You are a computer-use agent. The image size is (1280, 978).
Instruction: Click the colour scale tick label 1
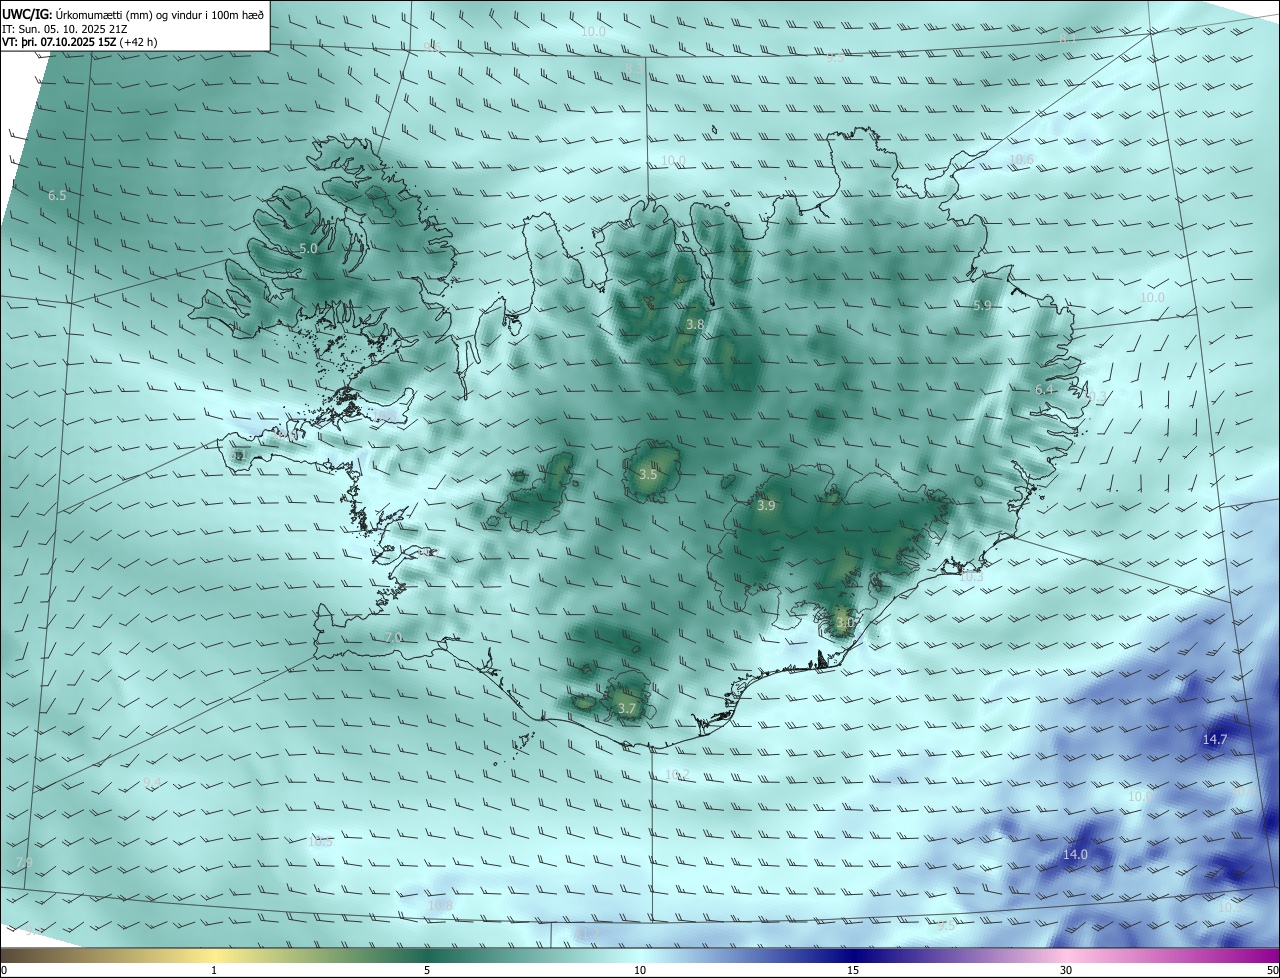(x=214, y=970)
